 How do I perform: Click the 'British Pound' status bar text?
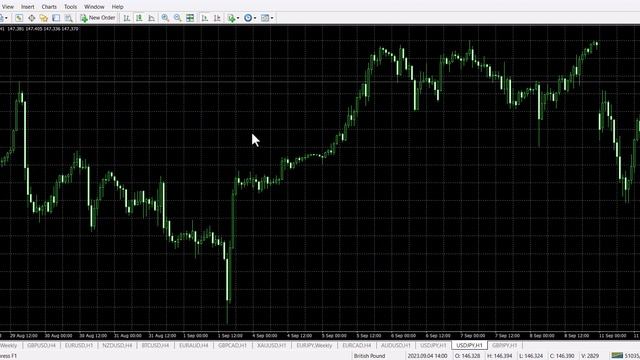coord(369,356)
